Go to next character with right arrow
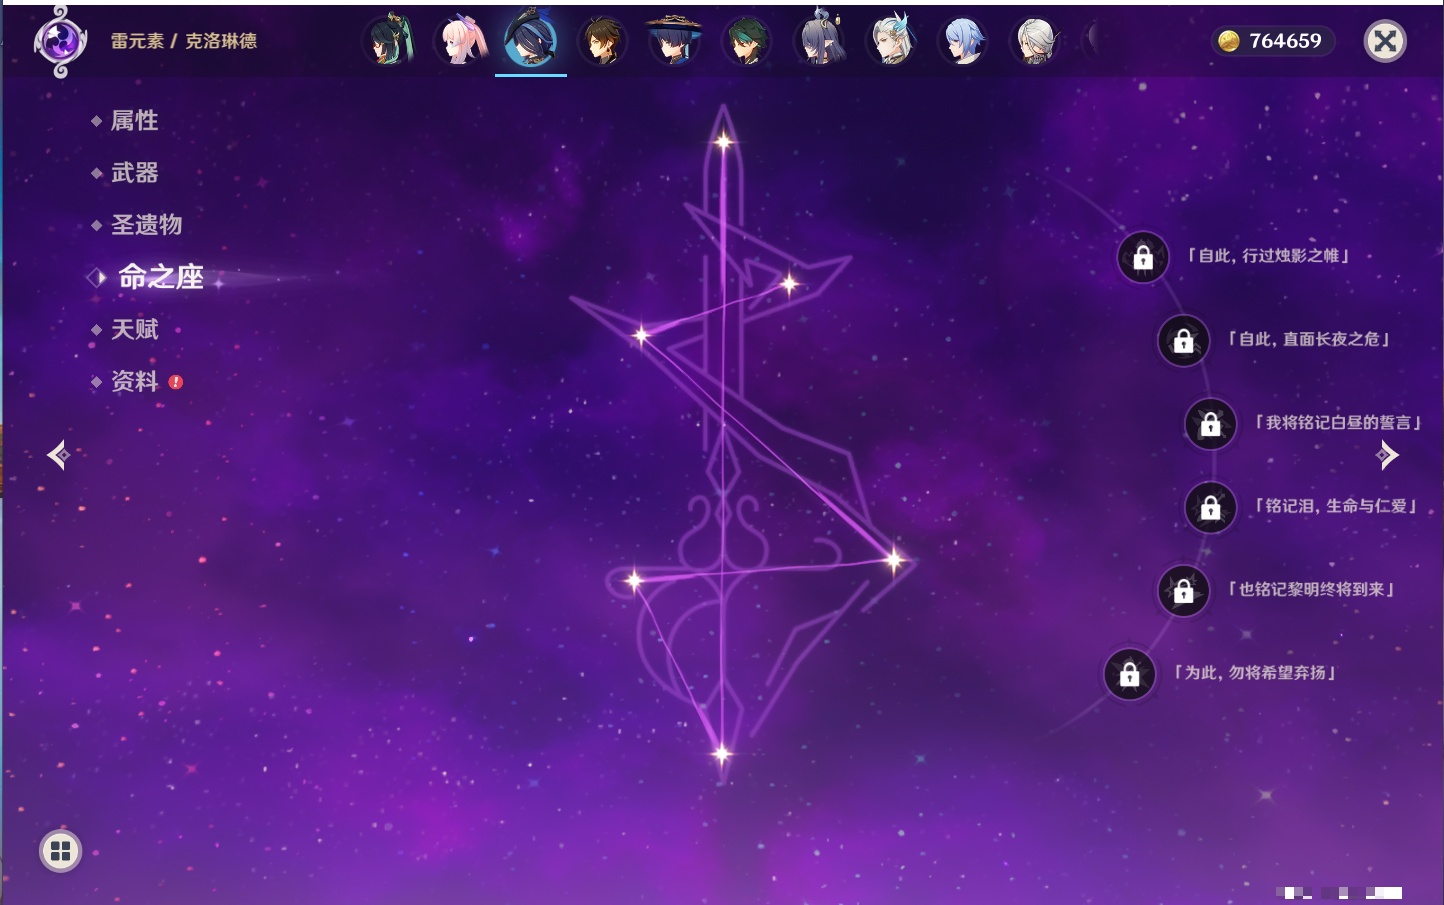 [1387, 455]
